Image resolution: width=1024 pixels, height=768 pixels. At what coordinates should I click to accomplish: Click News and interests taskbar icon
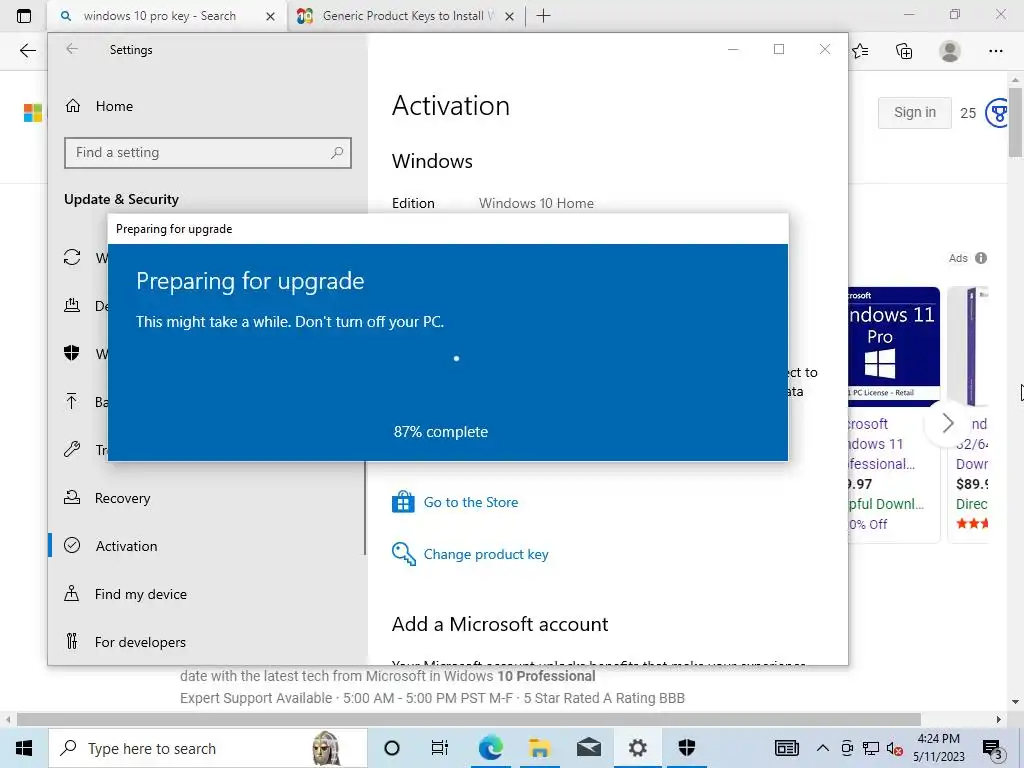click(787, 748)
